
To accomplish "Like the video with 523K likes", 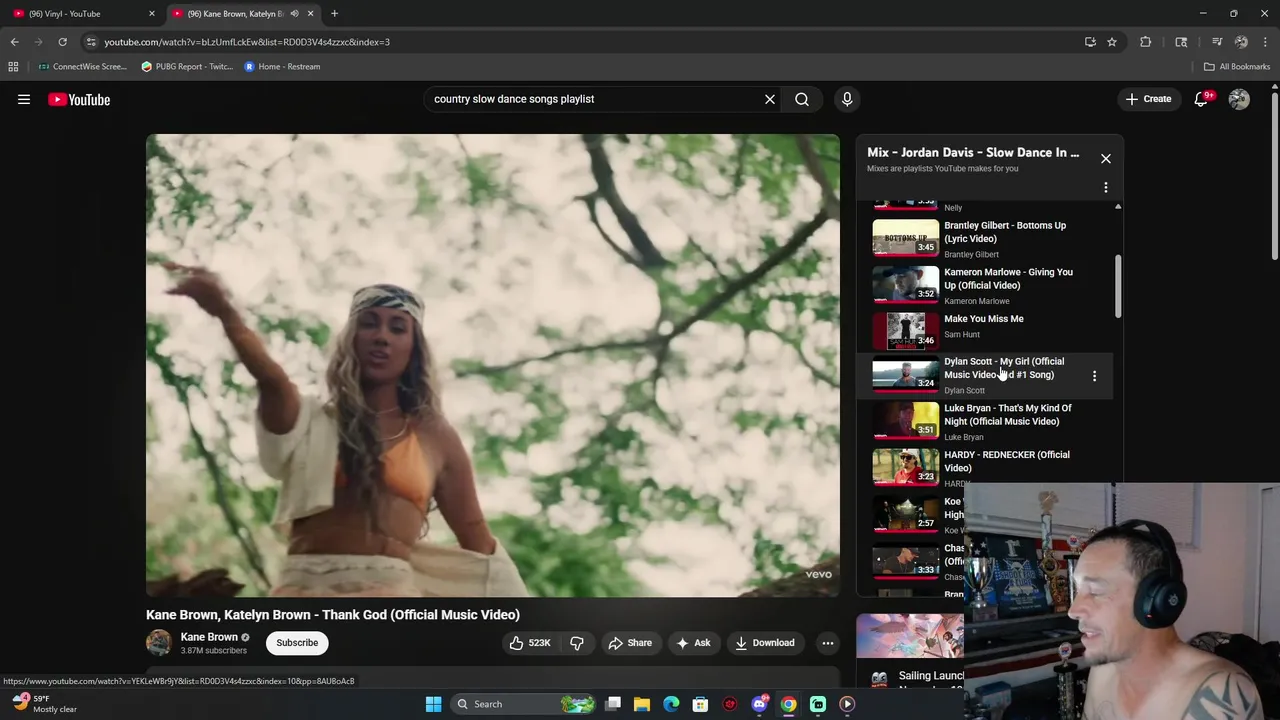I will (530, 643).
